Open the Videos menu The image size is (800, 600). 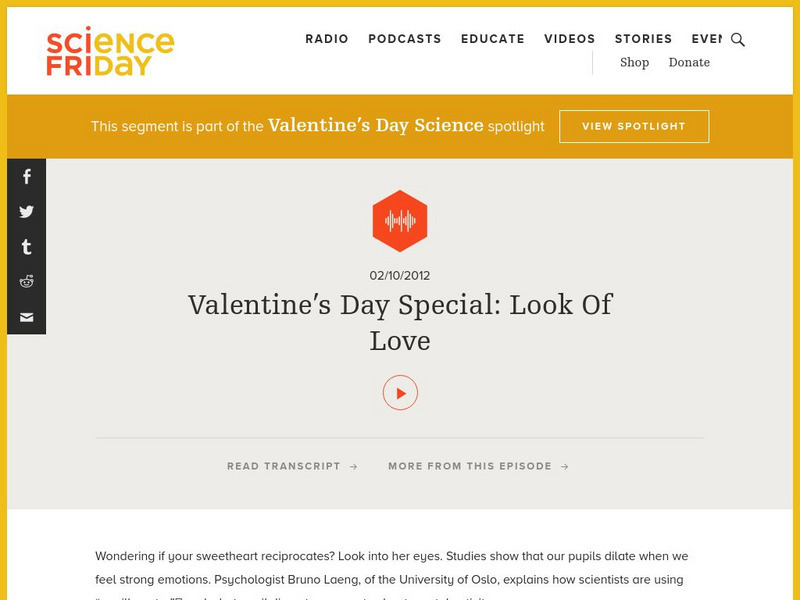[x=570, y=39]
